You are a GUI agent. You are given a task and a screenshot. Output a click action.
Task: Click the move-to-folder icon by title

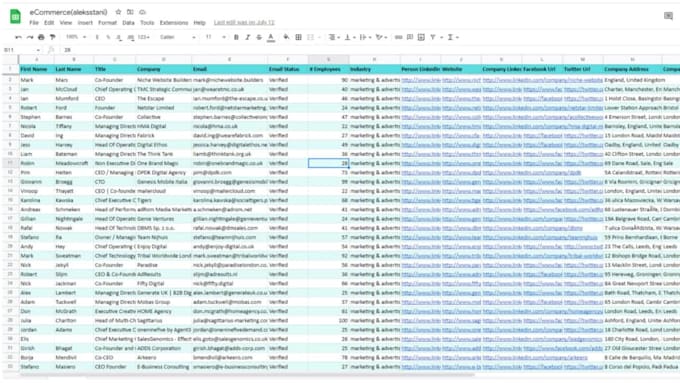[x=130, y=12]
